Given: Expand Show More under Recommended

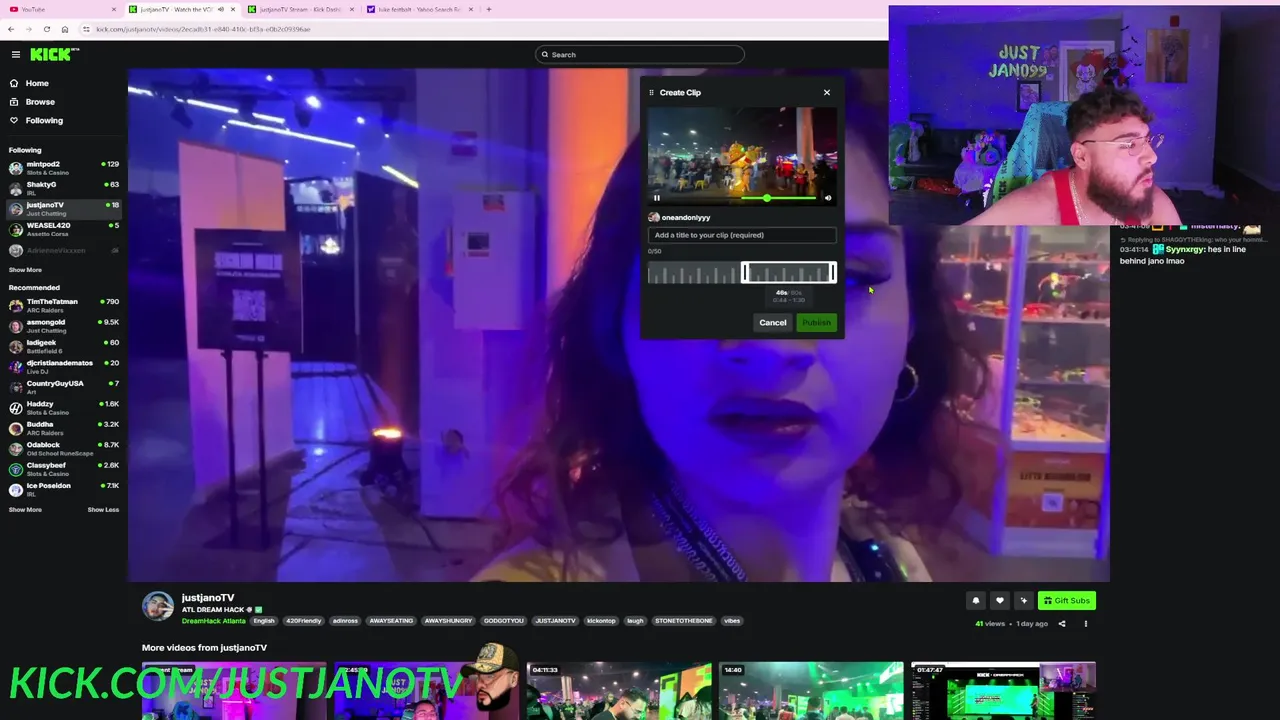Looking at the screenshot, I should (25, 510).
